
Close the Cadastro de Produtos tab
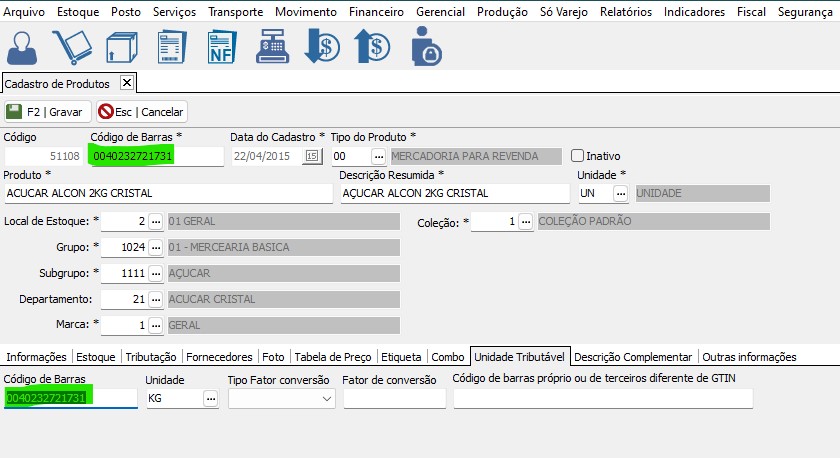127,83
